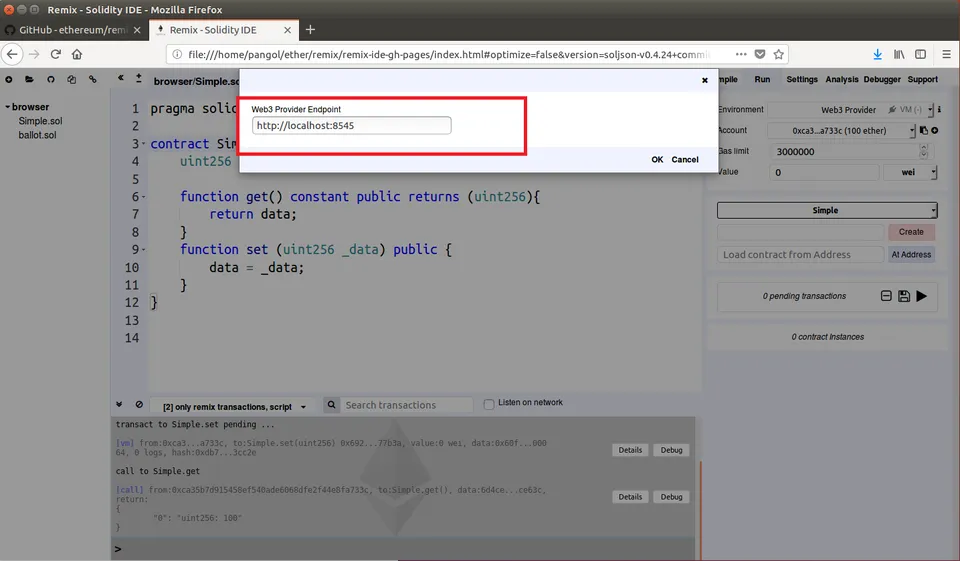Screen dimensions: 960x561
Task: Create new file with plus-circle icon
Action: pos(9,80)
